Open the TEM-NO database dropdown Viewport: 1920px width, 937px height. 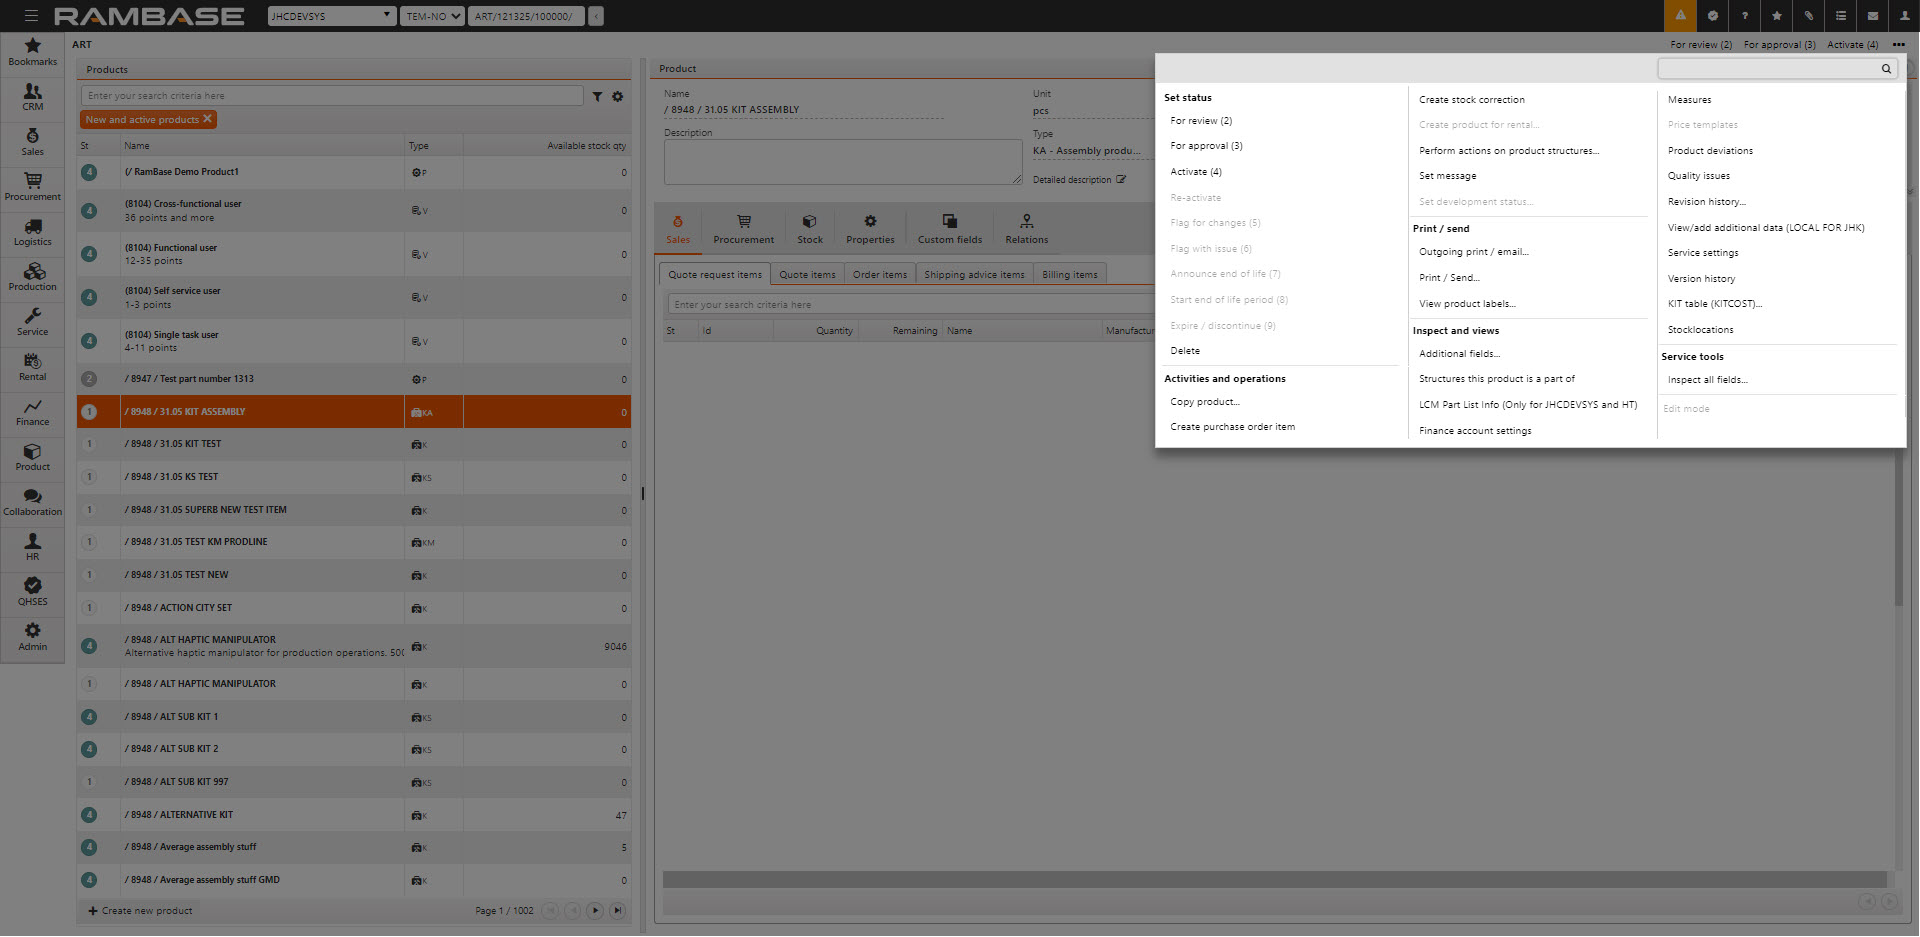[433, 16]
